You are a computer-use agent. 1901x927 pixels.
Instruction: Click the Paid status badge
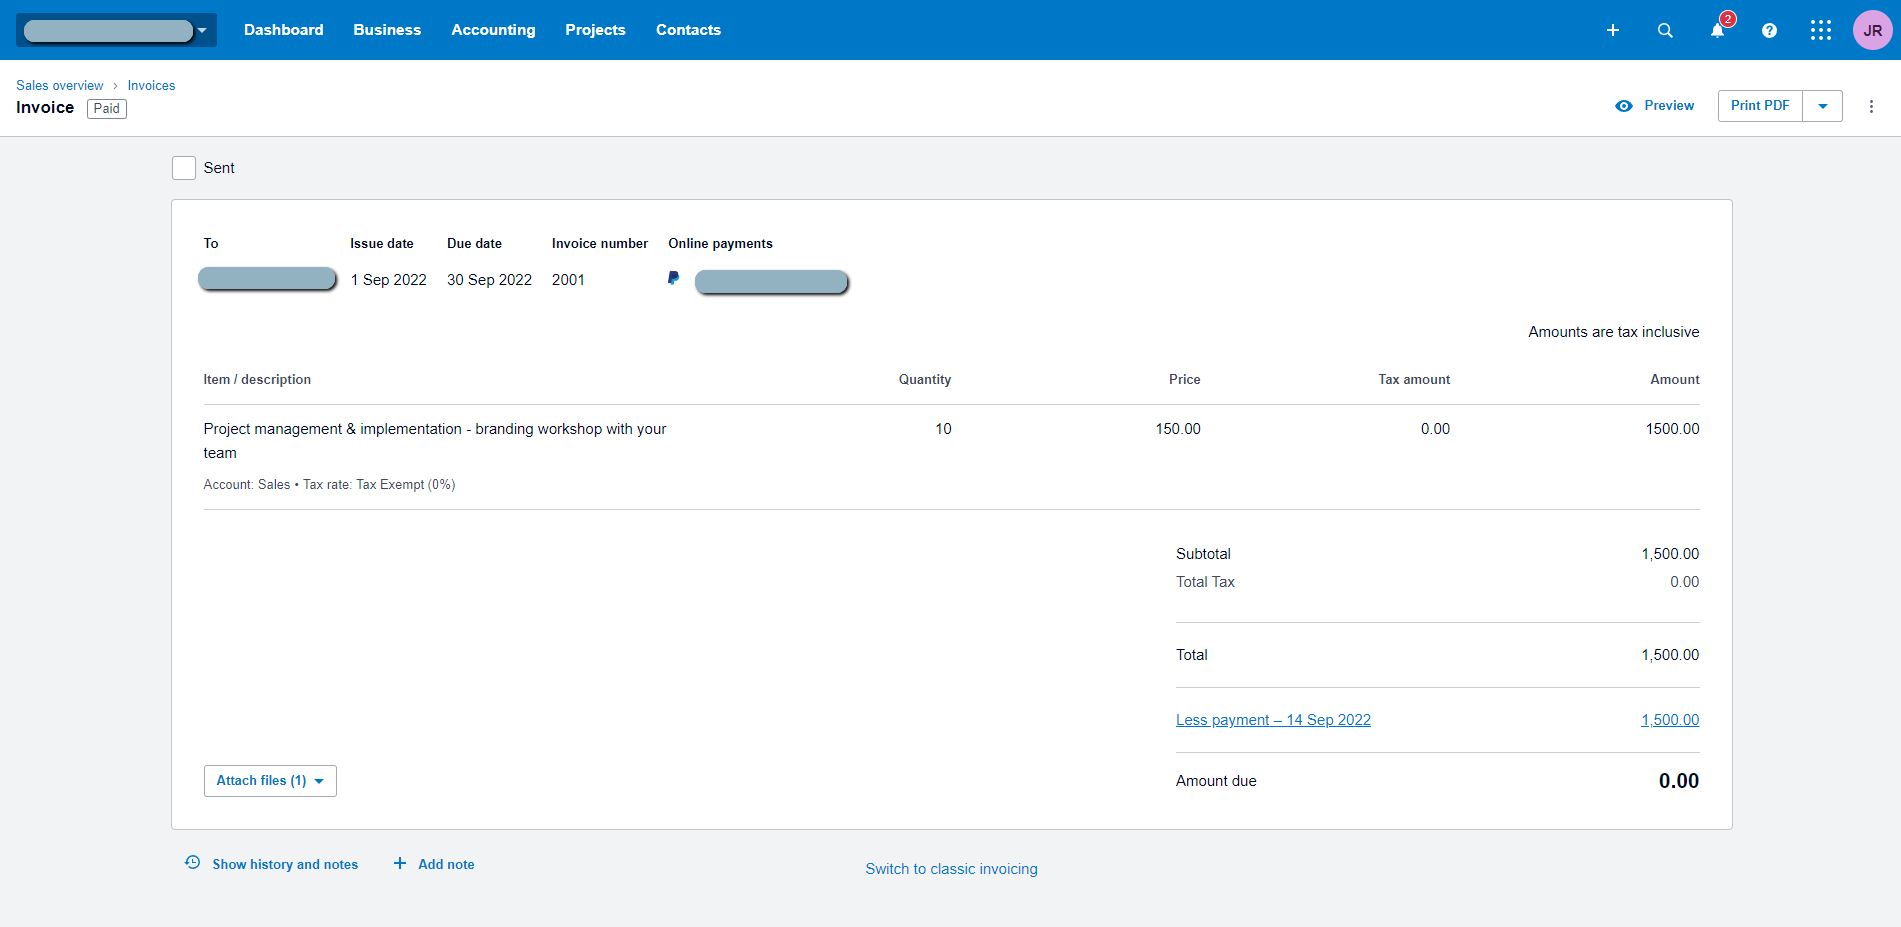point(107,109)
